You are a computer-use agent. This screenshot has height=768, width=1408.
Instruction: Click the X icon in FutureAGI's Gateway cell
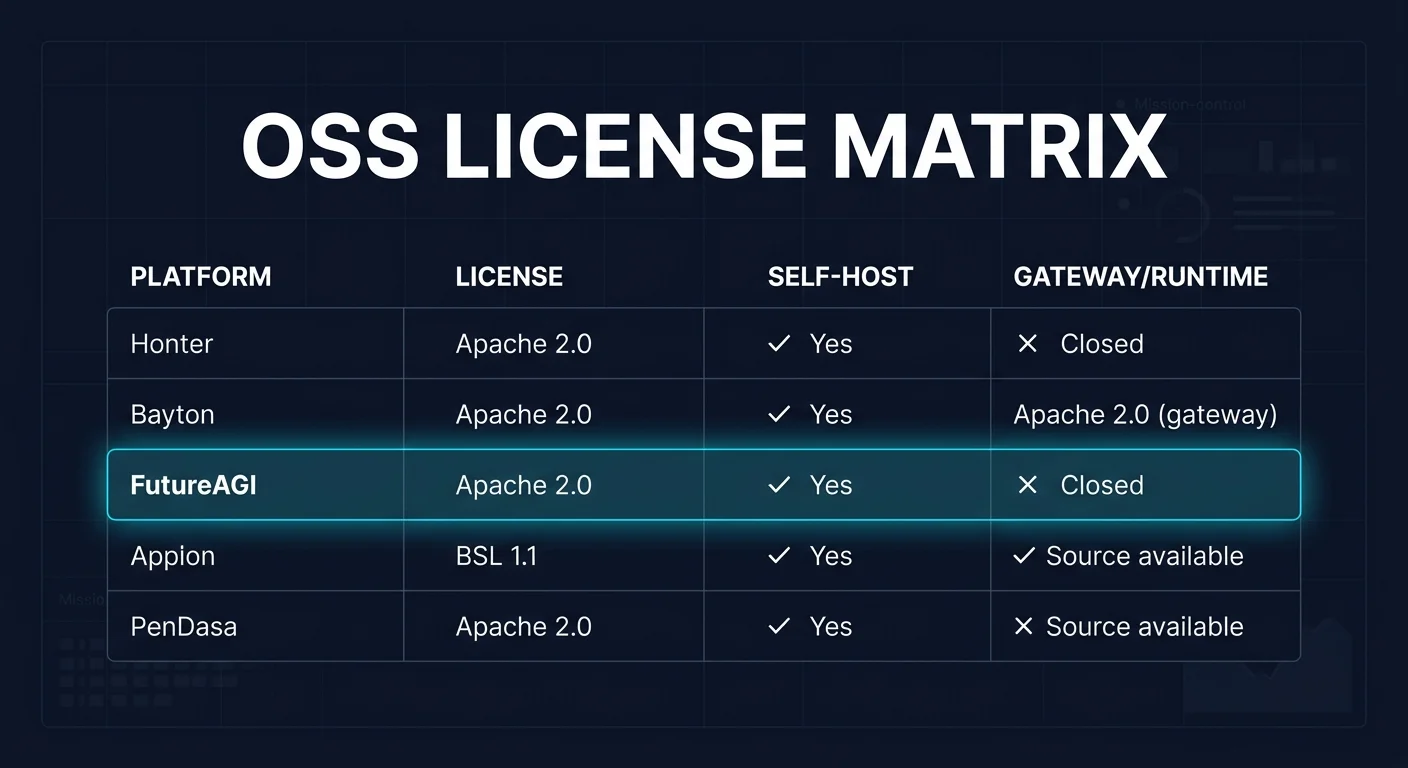tap(1027, 485)
